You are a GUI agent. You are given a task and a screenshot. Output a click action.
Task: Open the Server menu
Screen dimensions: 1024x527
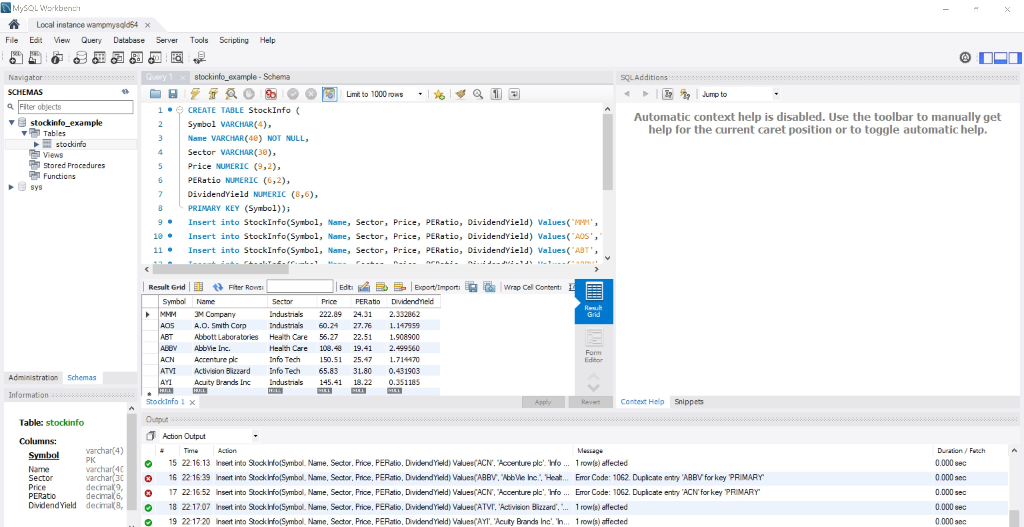point(167,40)
